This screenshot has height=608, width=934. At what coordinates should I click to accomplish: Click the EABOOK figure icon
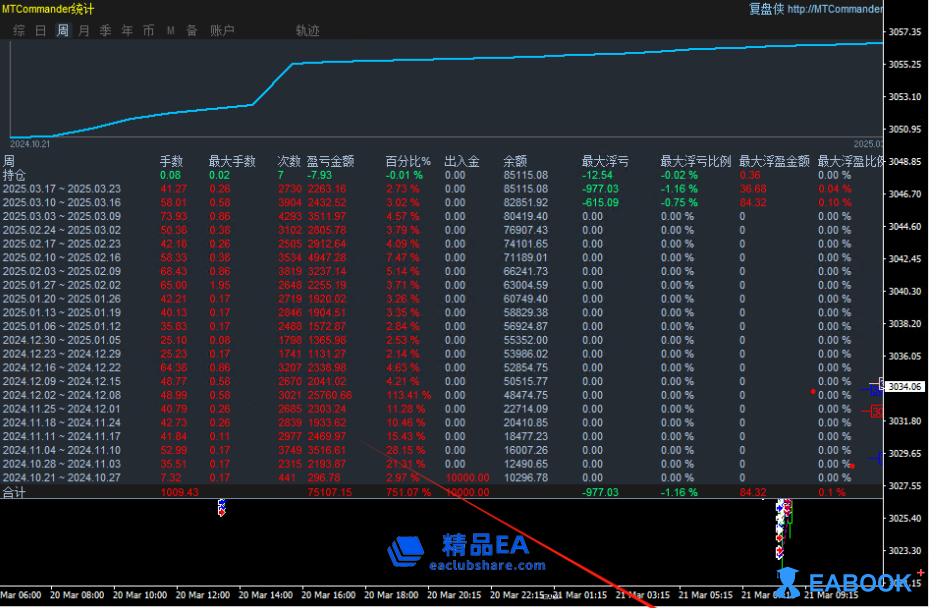(x=789, y=583)
